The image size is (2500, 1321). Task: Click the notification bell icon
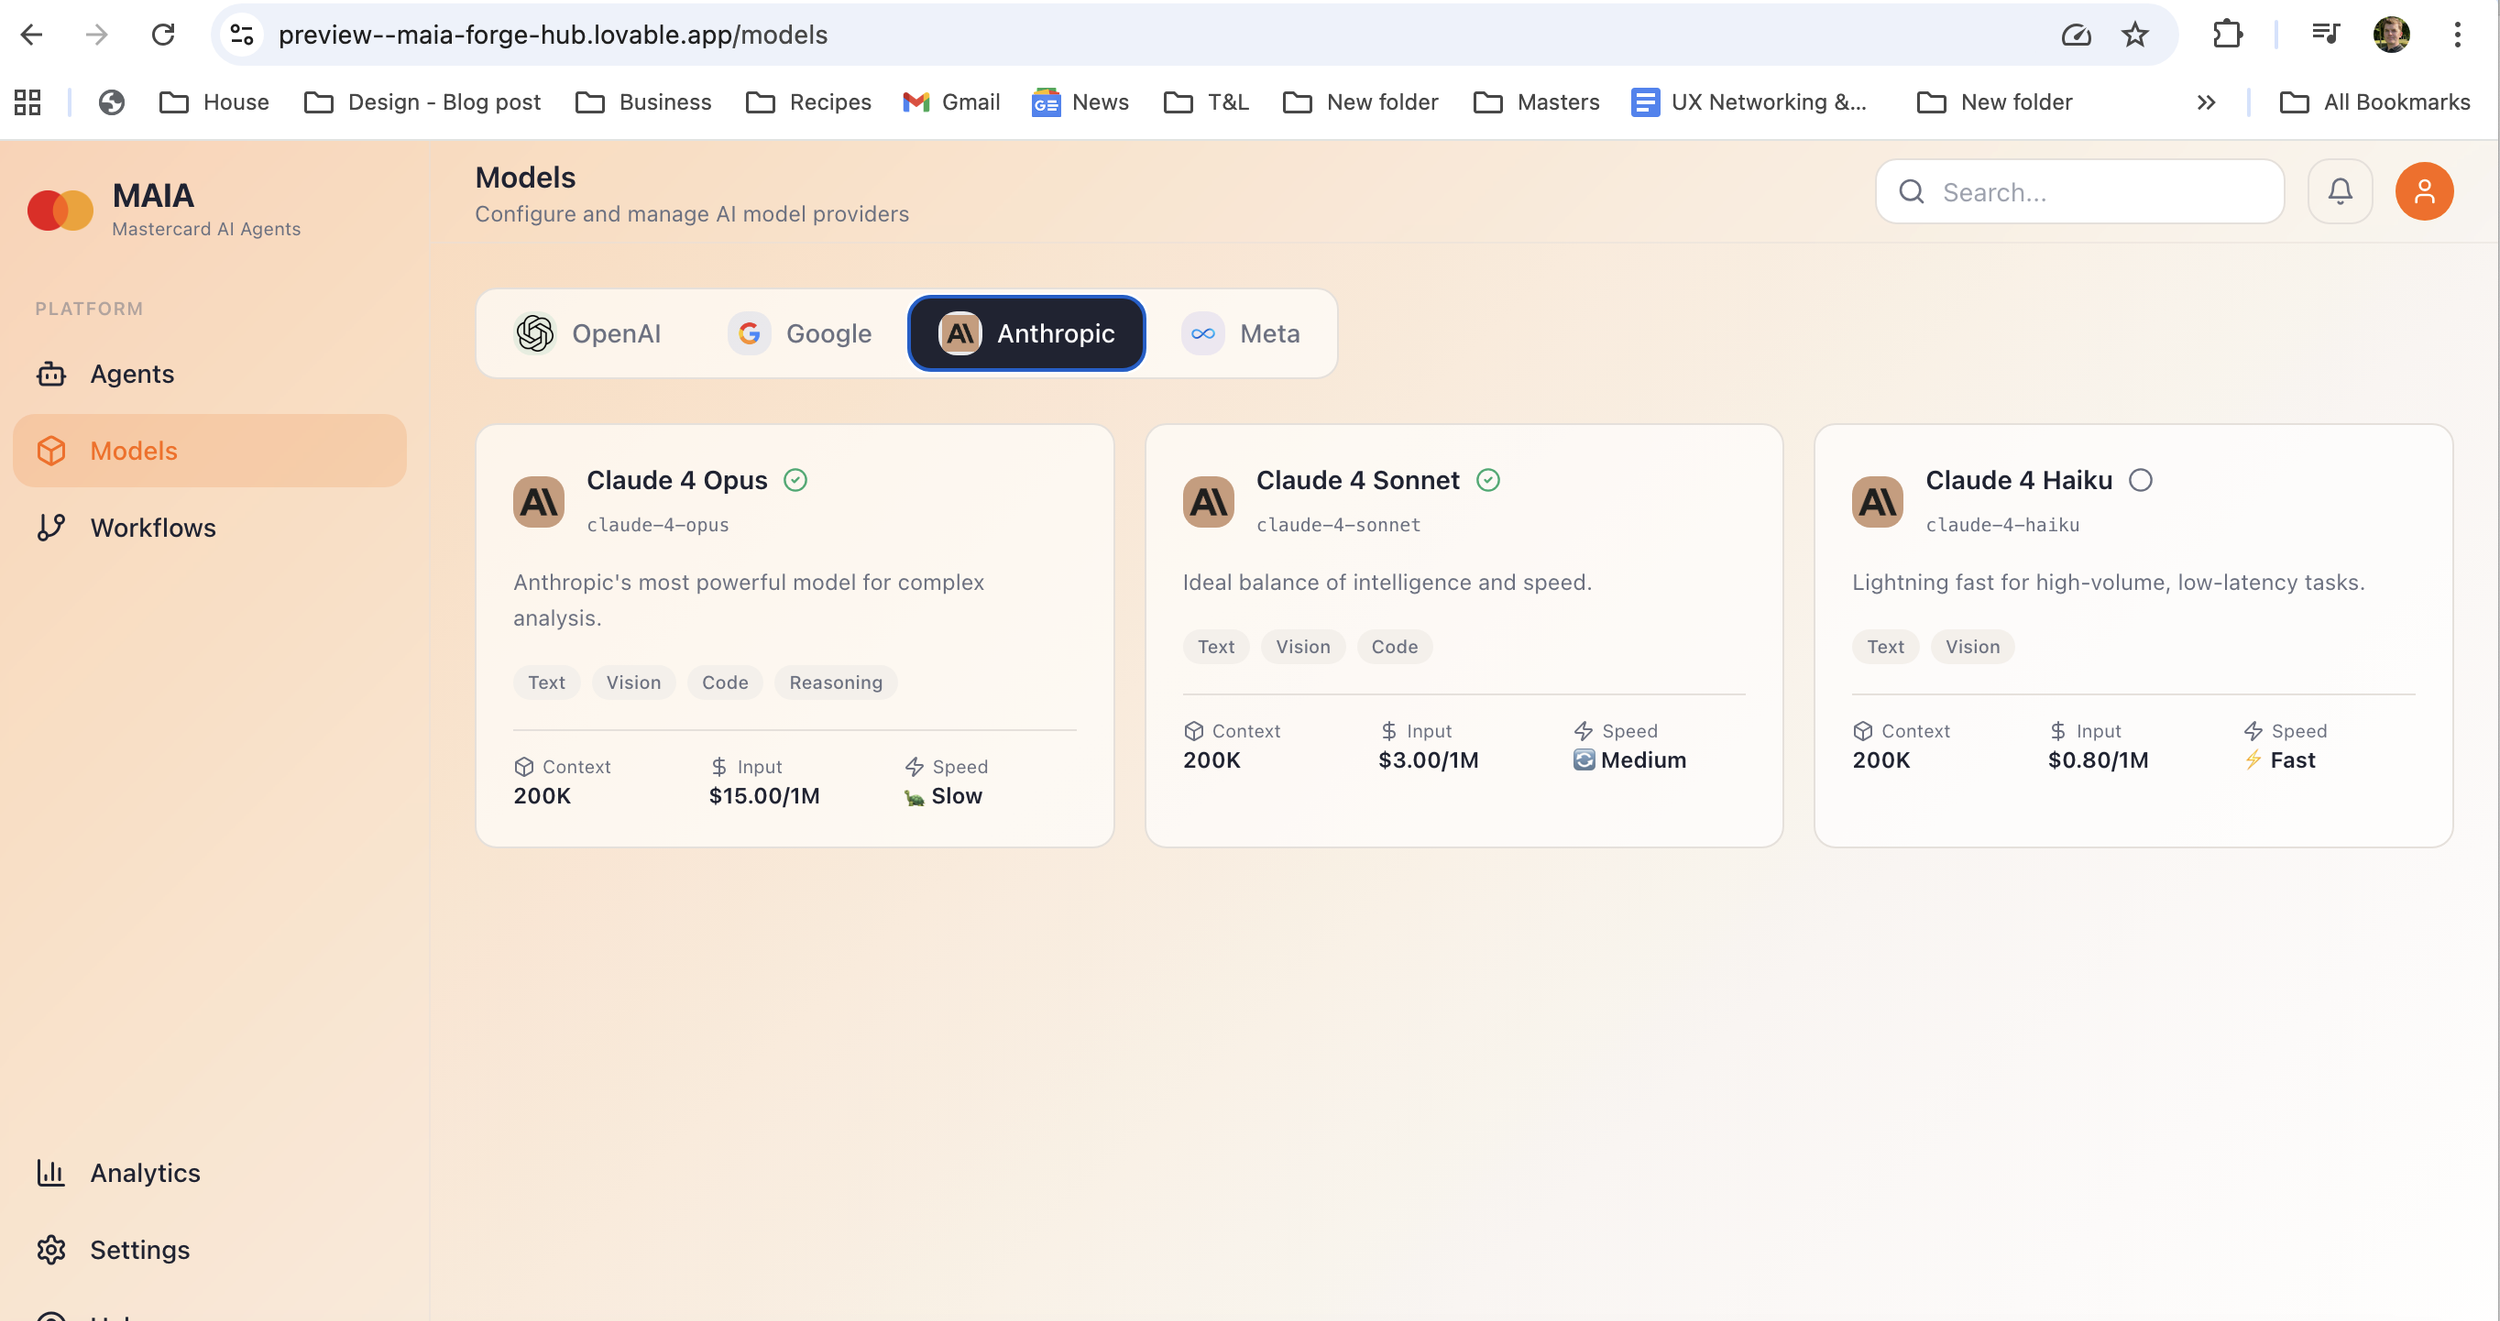point(2339,191)
